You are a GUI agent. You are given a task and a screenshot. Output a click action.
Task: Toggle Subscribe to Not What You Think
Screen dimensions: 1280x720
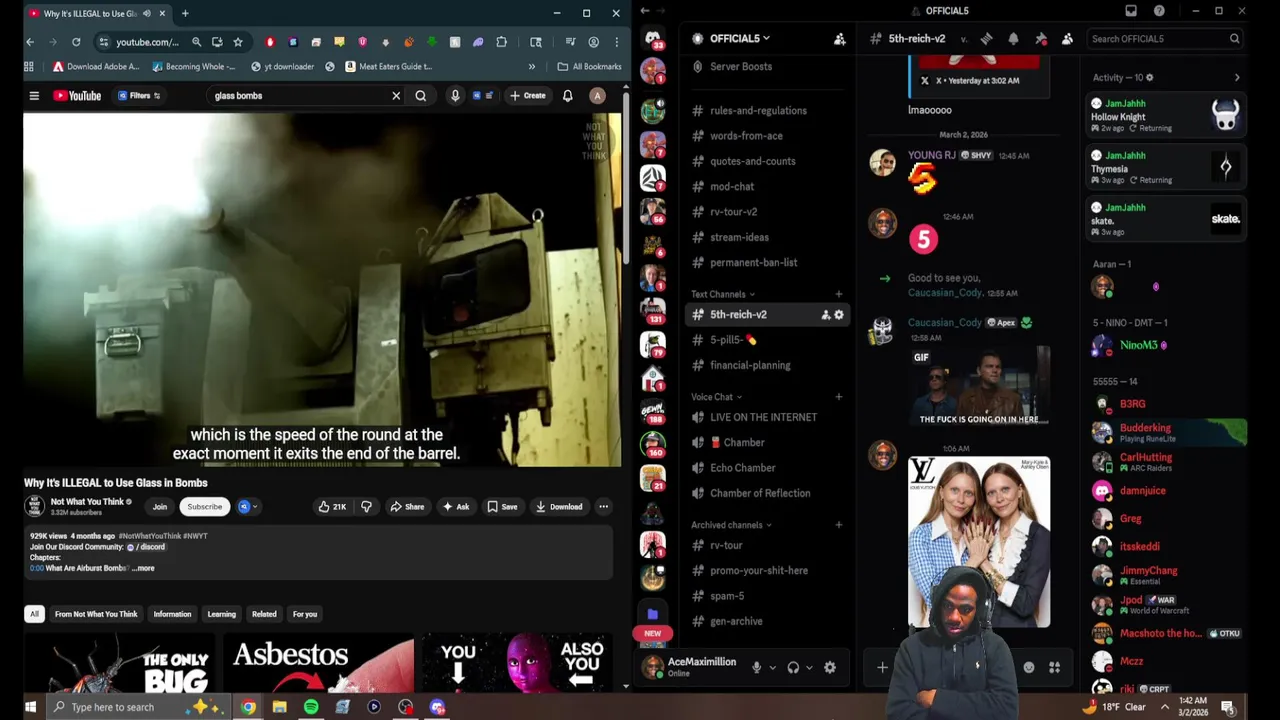(x=204, y=507)
